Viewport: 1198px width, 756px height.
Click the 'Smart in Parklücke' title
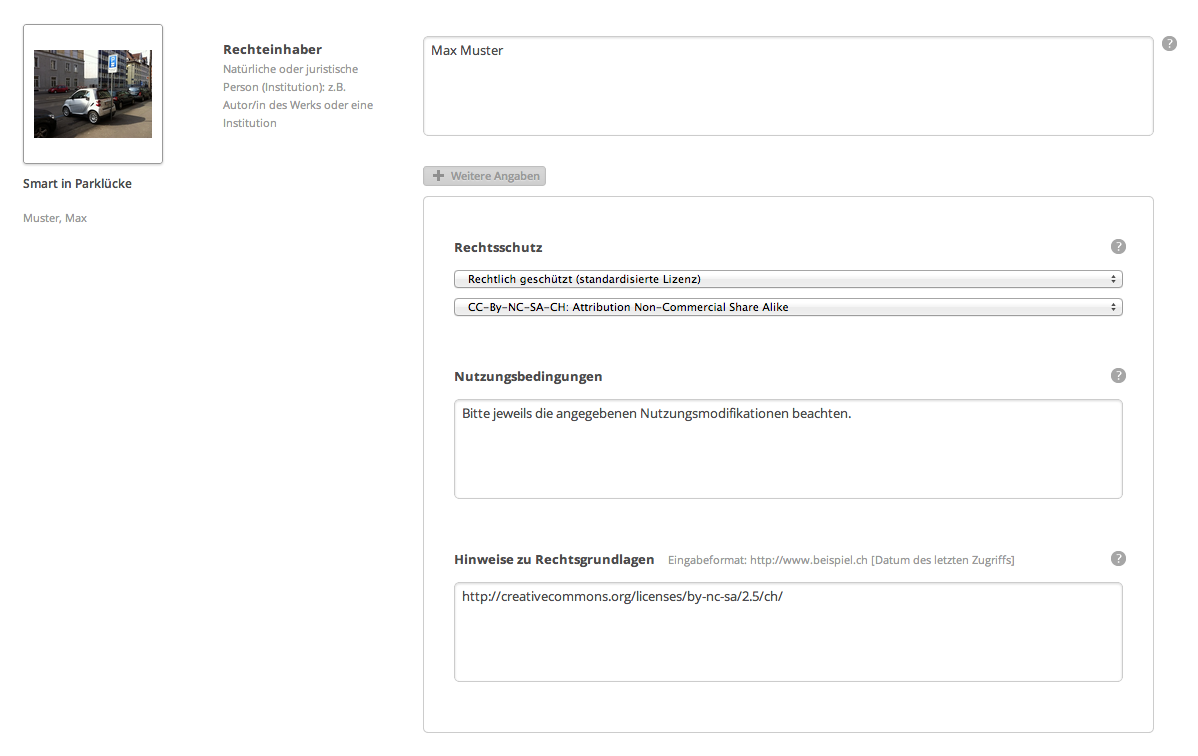pyautogui.click(x=77, y=184)
